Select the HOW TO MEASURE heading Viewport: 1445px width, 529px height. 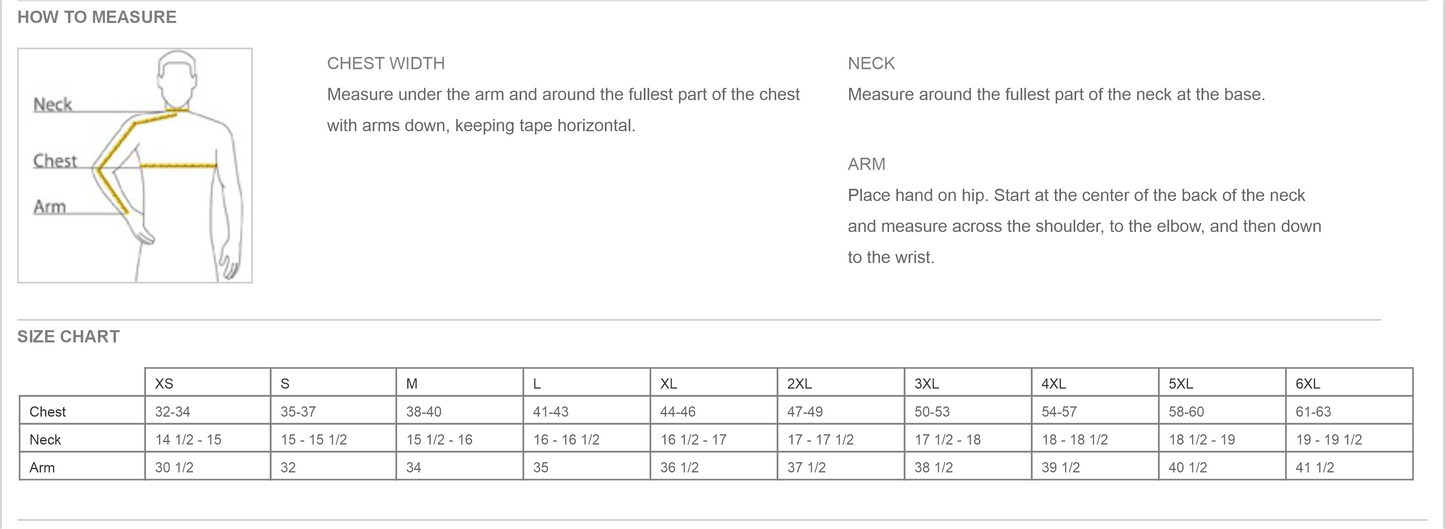97,17
